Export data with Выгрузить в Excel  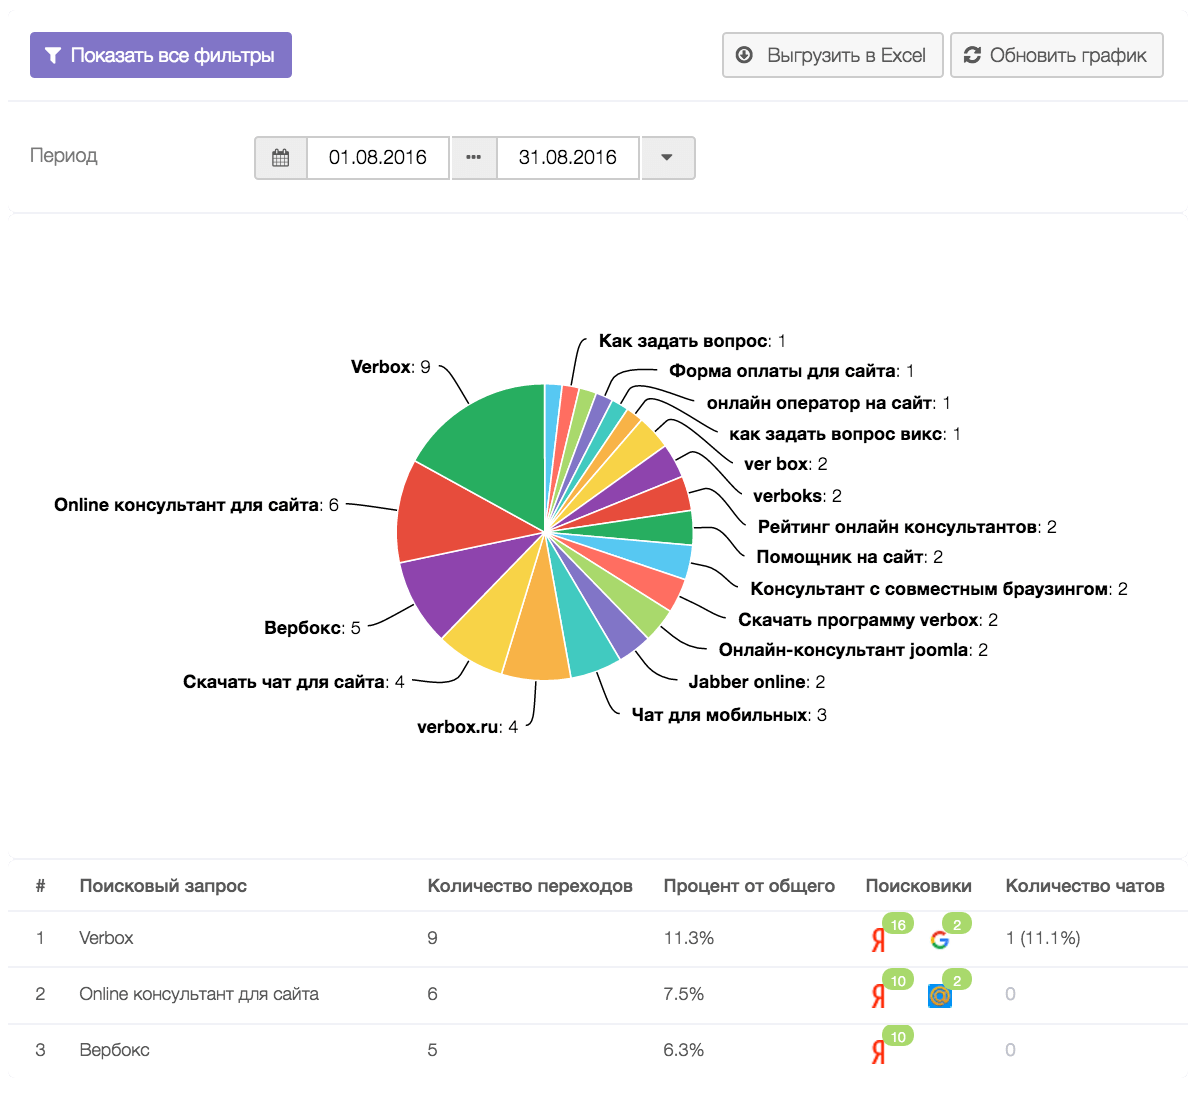(832, 55)
